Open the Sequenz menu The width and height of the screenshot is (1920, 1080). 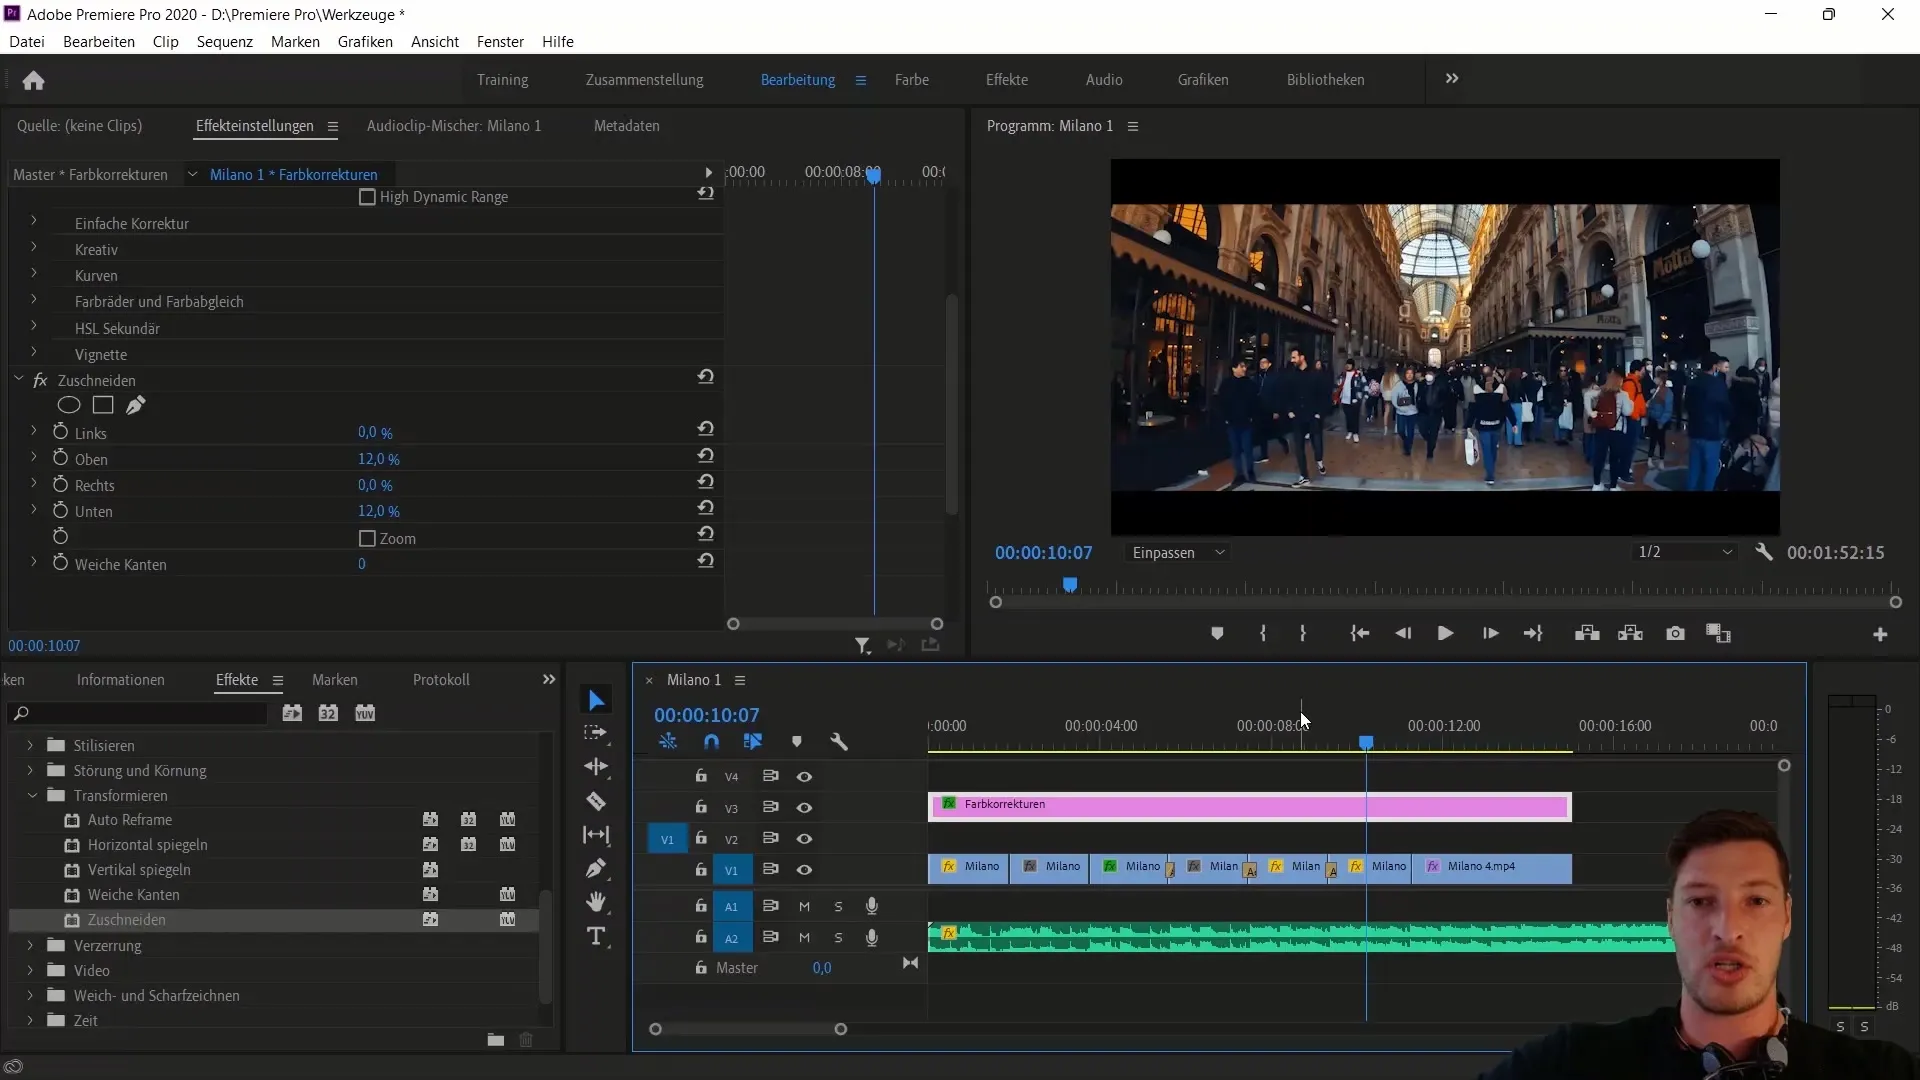pos(224,42)
